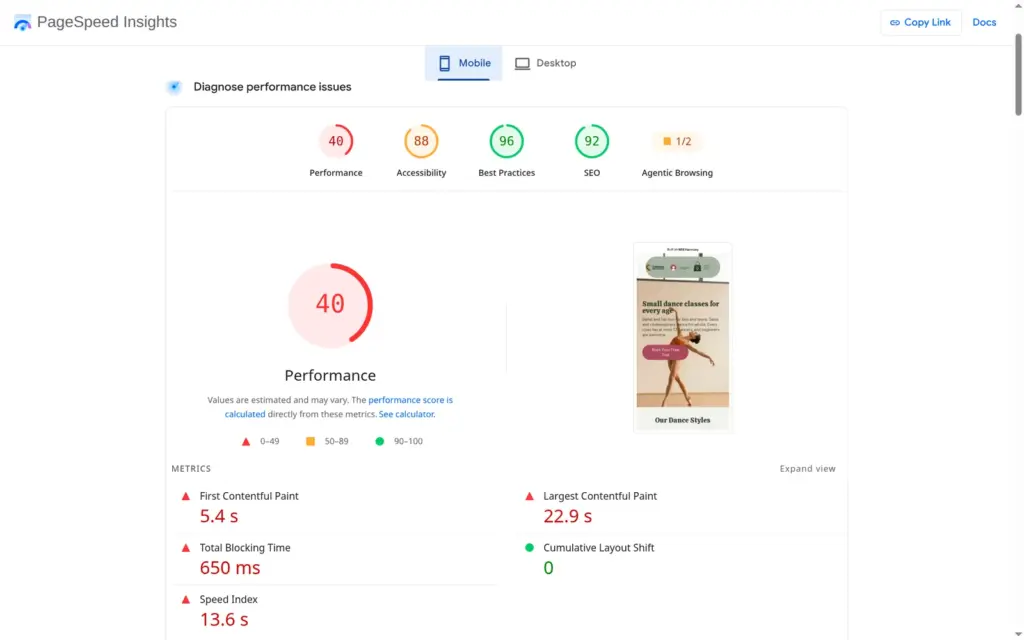
Task: Select the 650 ms value
Action: (230, 568)
